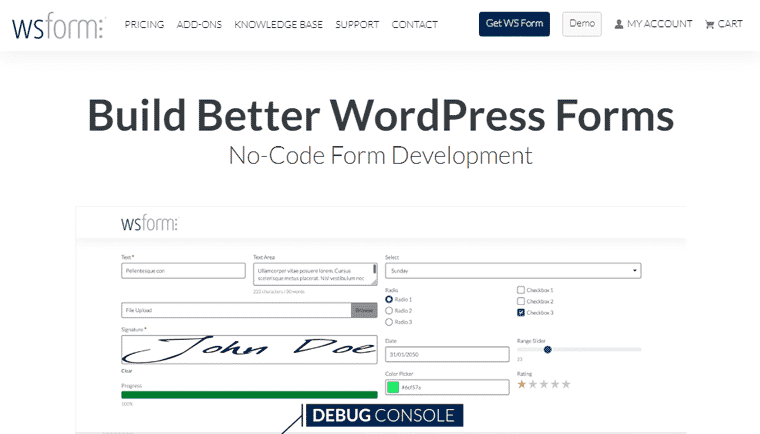Click the Browse button for file upload
Screen dimensions: 760x434
[x=364, y=310]
